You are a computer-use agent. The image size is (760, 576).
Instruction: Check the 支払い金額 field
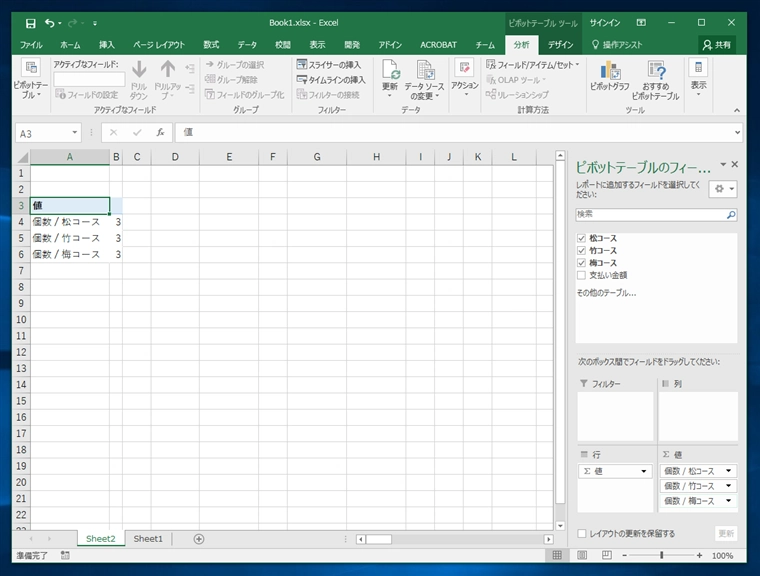[581, 275]
